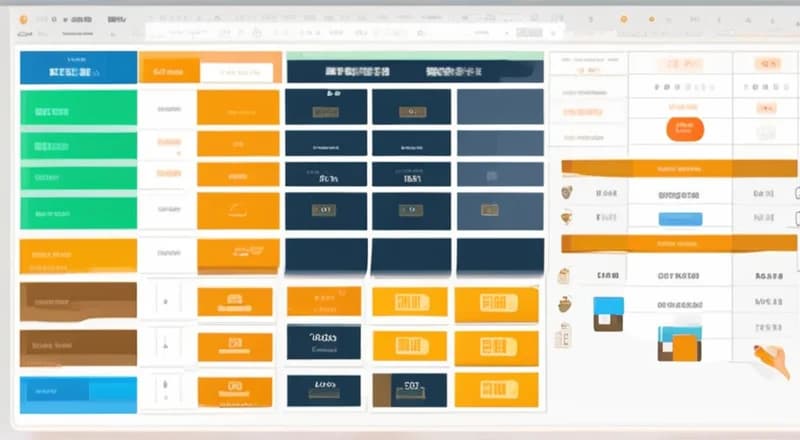
Task: Select the document icon at side panel bottom-left
Action: coord(564,334)
